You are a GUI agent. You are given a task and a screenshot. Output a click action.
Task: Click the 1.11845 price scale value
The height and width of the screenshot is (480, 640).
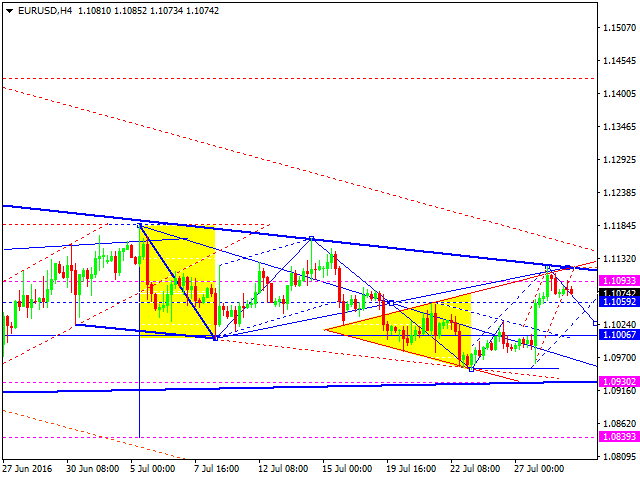(x=620, y=226)
